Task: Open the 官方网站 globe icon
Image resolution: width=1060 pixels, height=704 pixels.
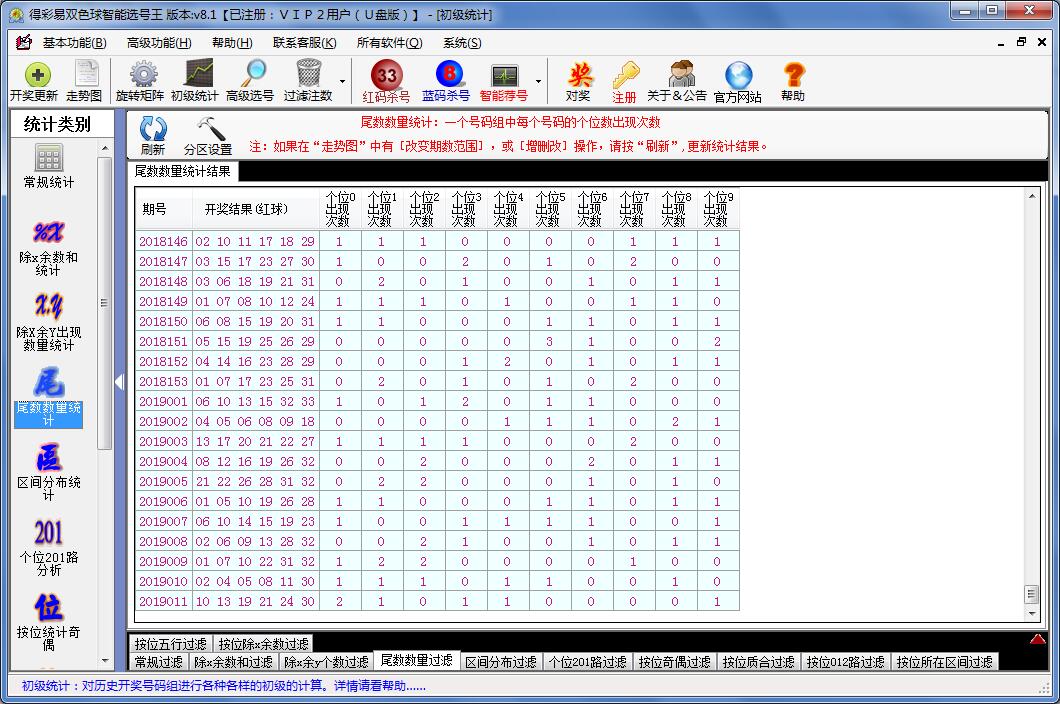Action: click(738, 81)
